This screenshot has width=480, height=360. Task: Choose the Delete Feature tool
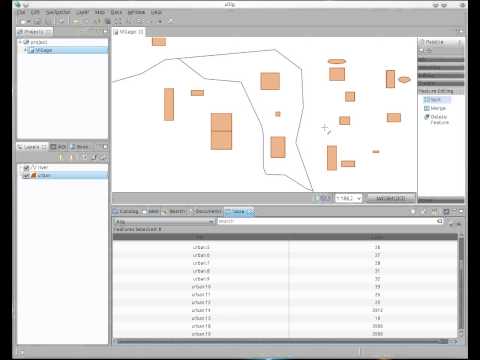(437, 119)
